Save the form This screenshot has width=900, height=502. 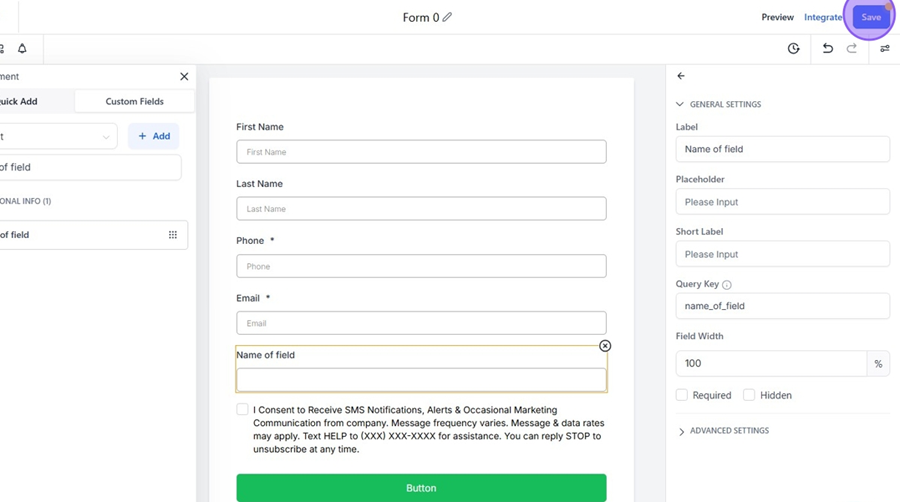coord(871,17)
